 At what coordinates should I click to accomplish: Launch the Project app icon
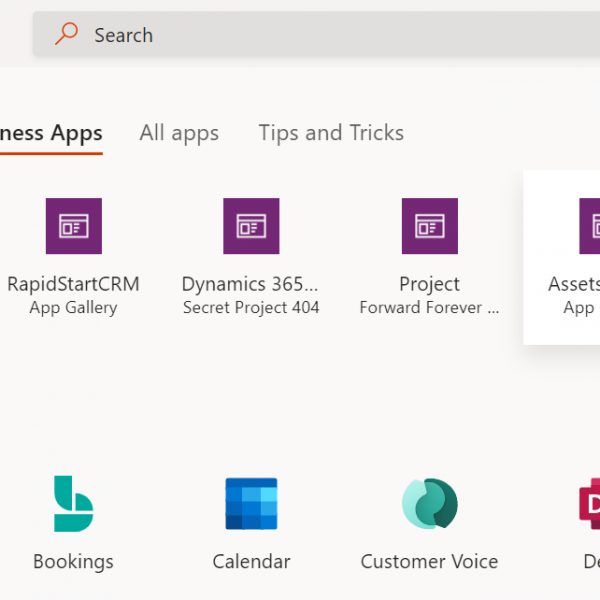430,226
